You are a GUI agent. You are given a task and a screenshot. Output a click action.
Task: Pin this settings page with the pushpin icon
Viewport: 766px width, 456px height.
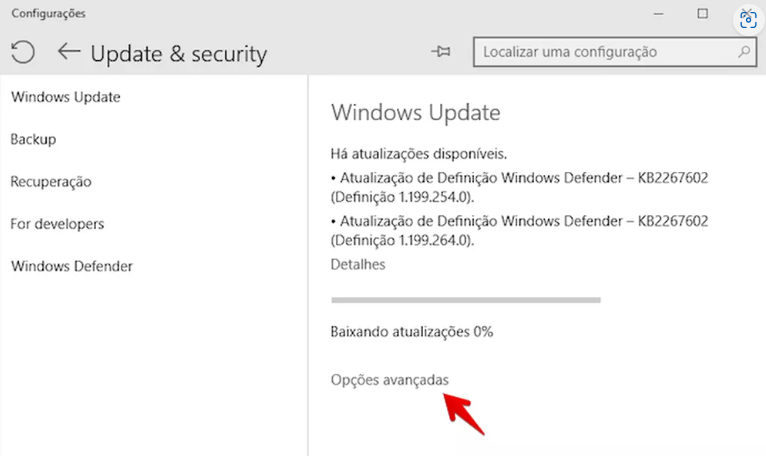coord(441,51)
